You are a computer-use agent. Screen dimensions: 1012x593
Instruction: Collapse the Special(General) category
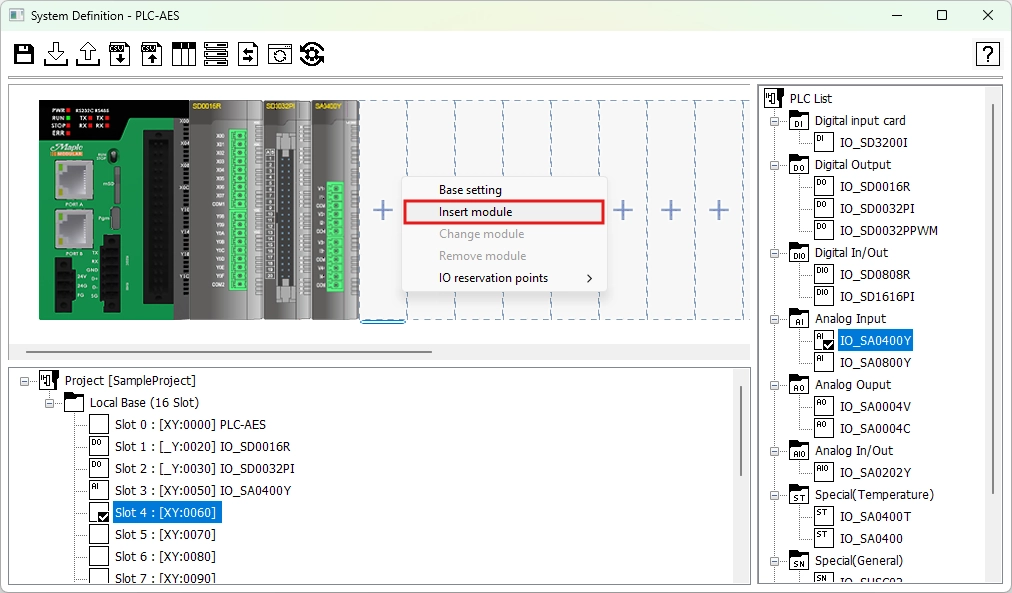(774, 561)
